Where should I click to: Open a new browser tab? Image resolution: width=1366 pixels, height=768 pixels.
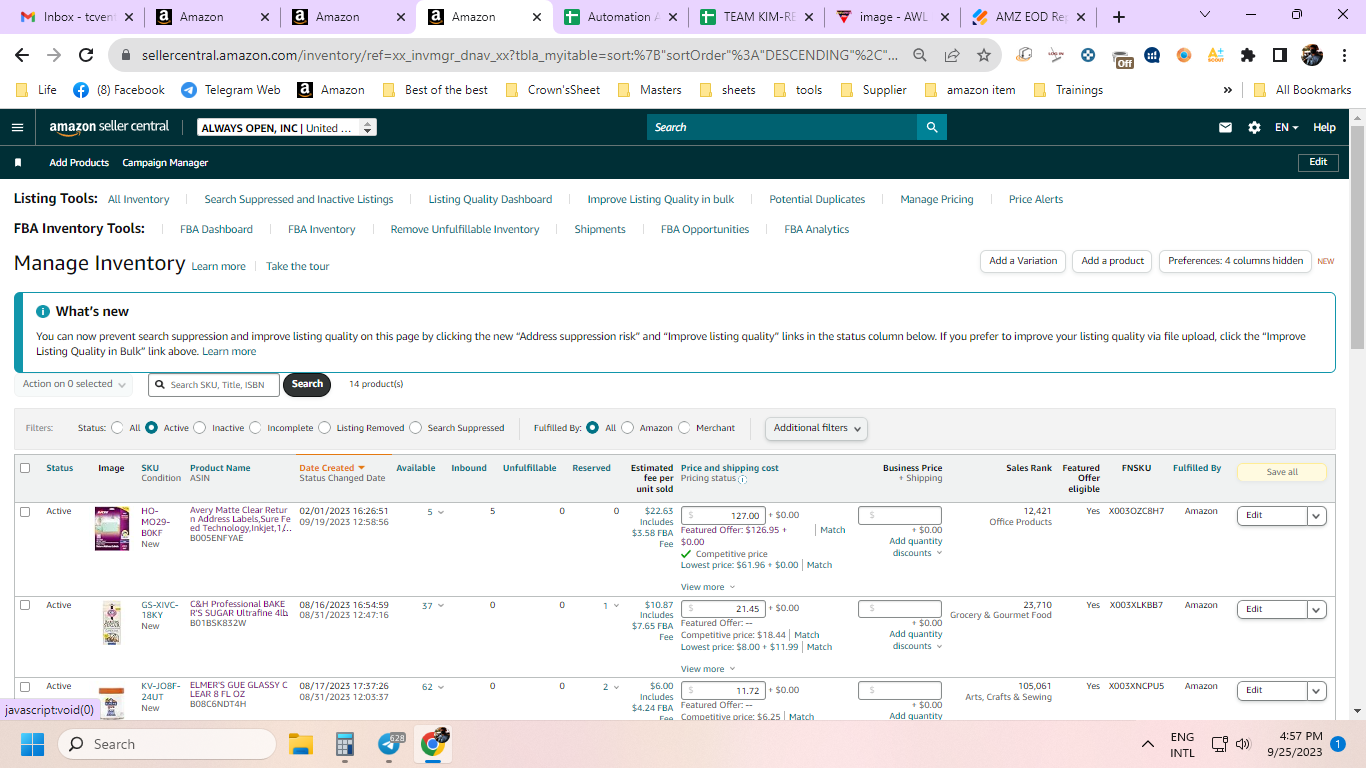[1119, 17]
